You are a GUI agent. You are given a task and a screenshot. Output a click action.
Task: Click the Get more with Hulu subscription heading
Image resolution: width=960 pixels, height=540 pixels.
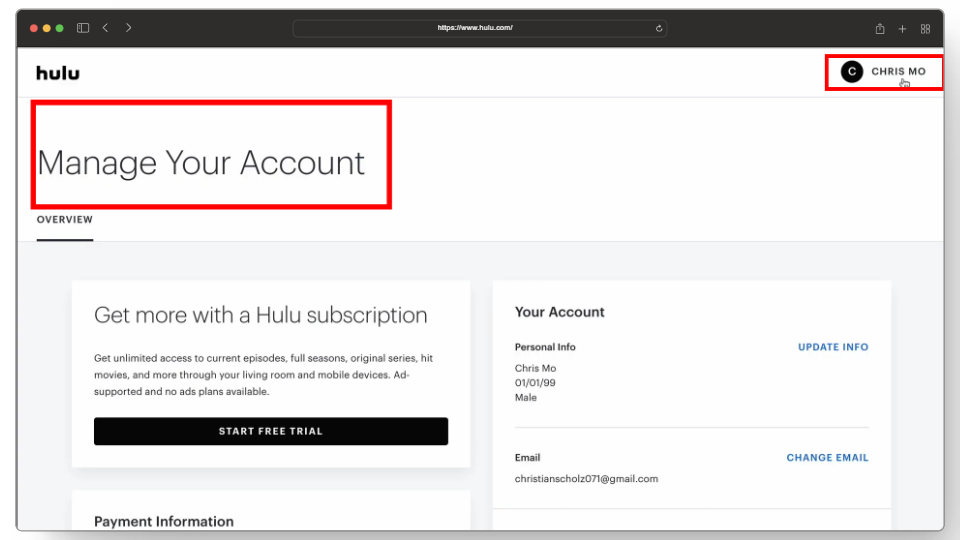tap(260, 315)
